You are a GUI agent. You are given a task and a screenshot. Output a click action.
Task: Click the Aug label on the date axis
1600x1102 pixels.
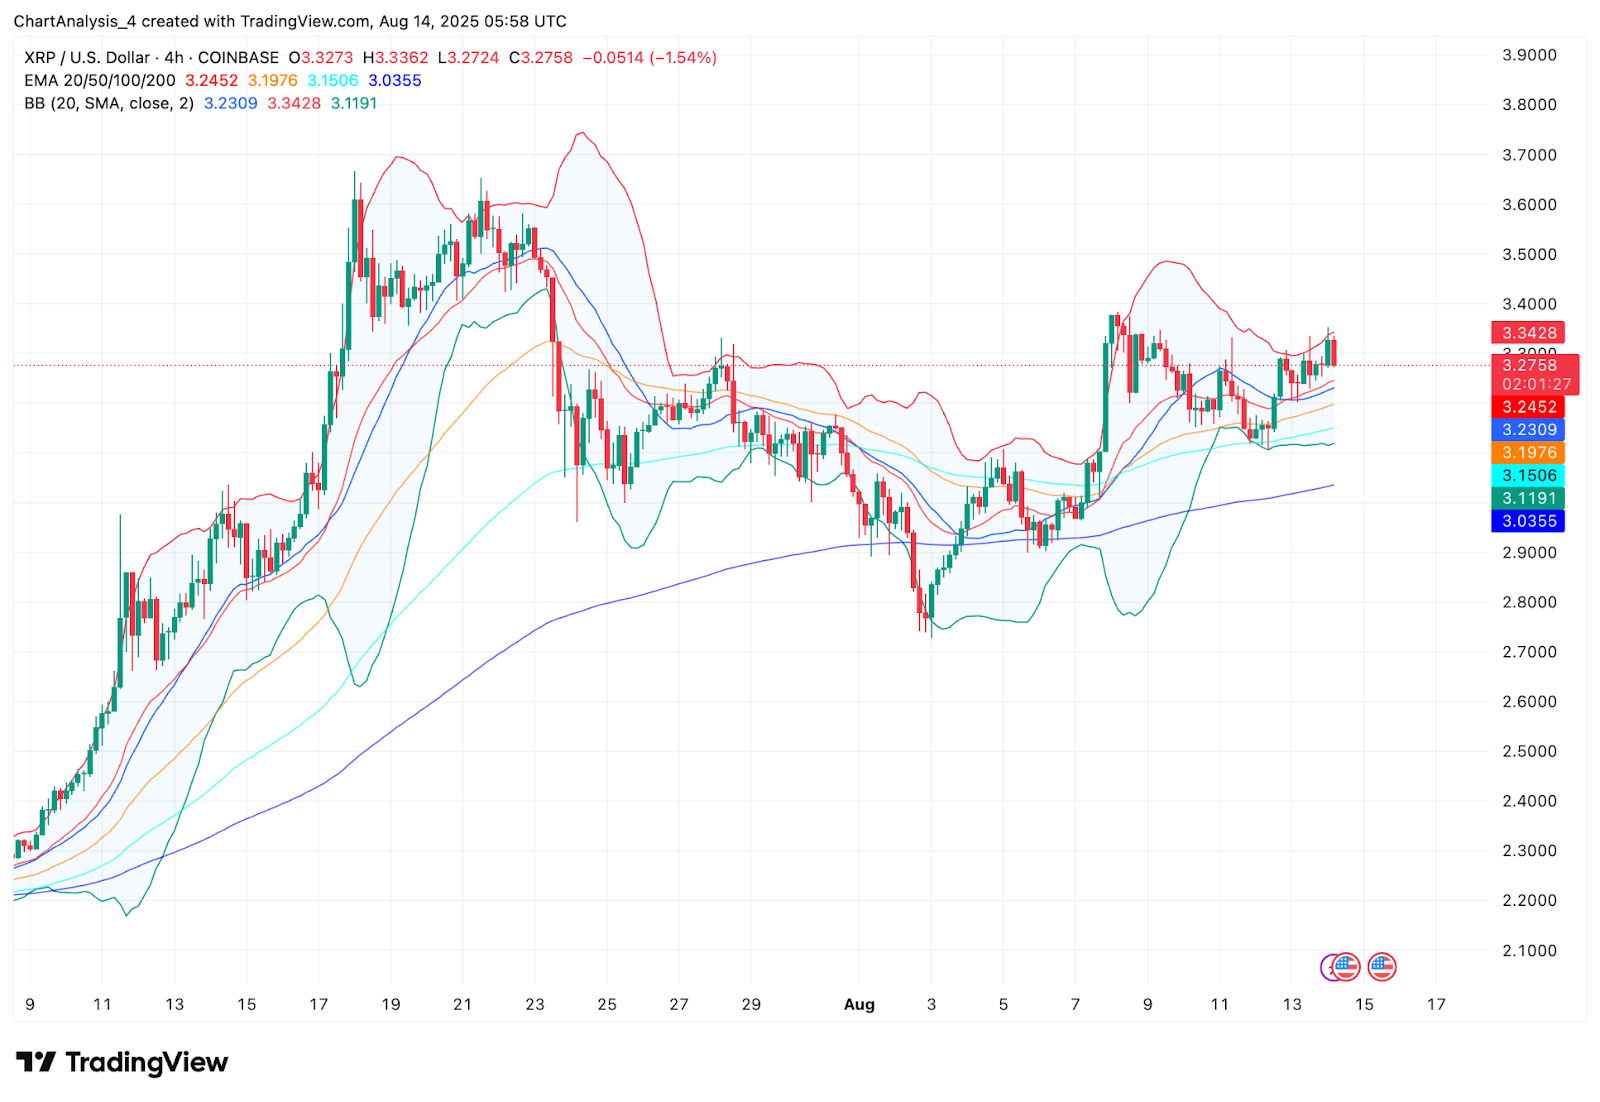(859, 1004)
